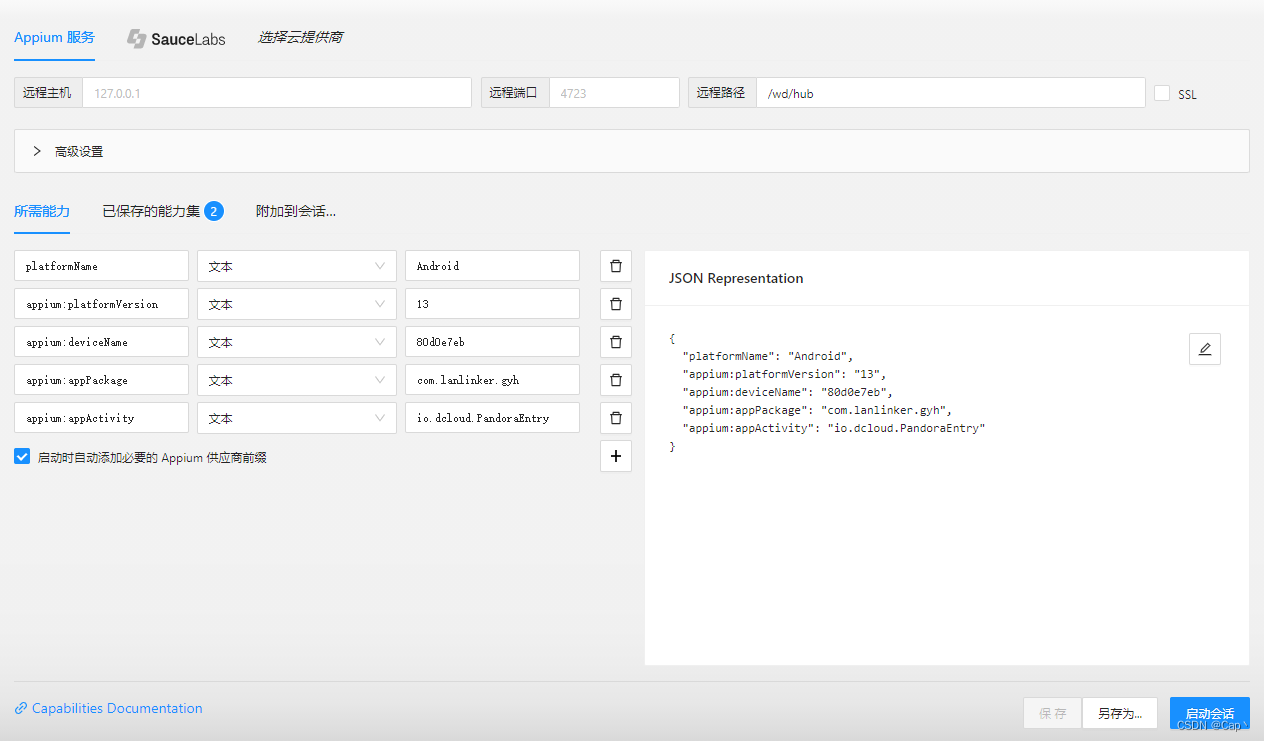Screen dimensions: 1264x741
Task: Switch to the 已保存的能力集 tab
Action: [x=152, y=211]
